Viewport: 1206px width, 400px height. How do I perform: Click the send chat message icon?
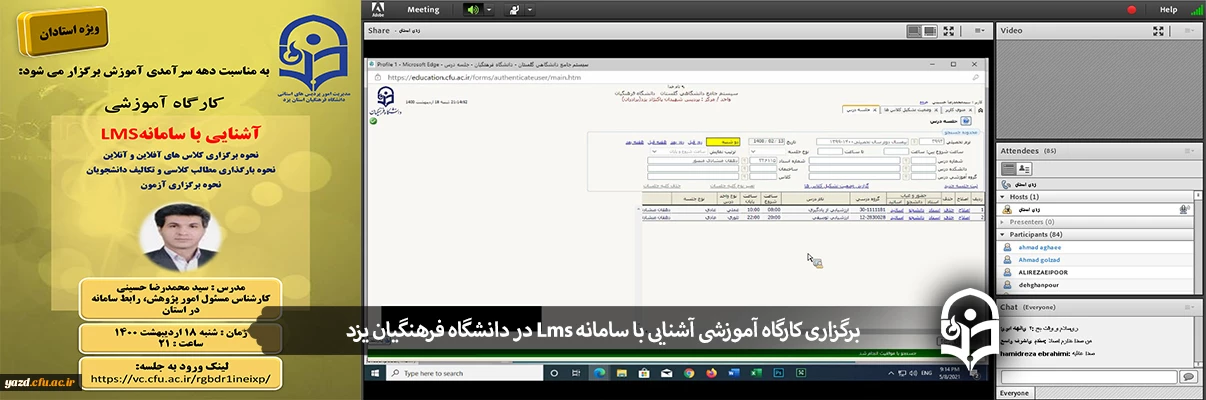(1187, 377)
